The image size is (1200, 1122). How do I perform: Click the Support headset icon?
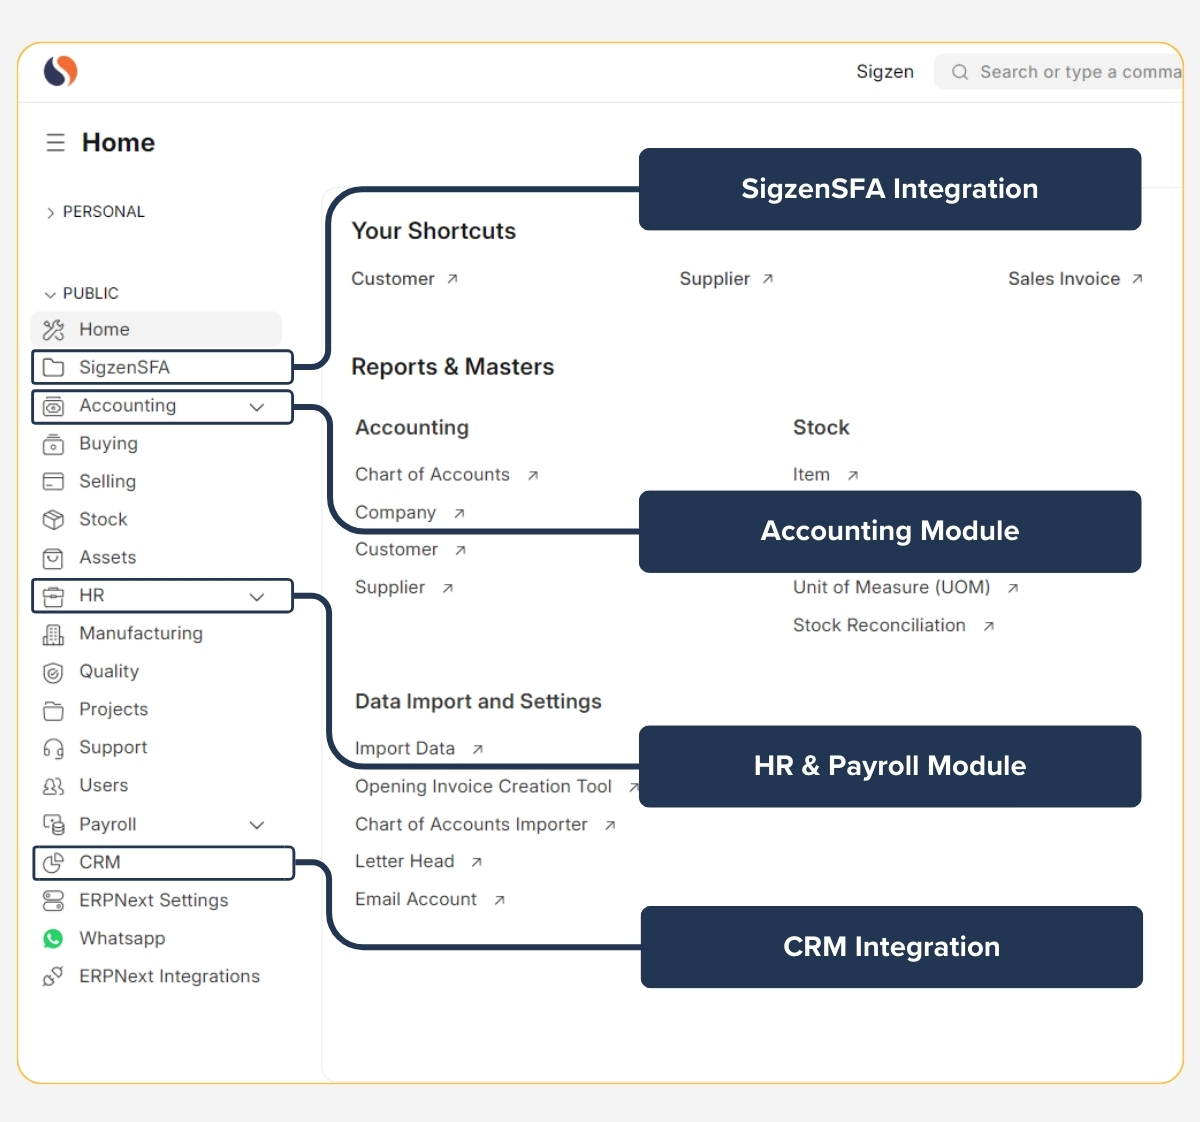pyautogui.click(x=53, y=747)
